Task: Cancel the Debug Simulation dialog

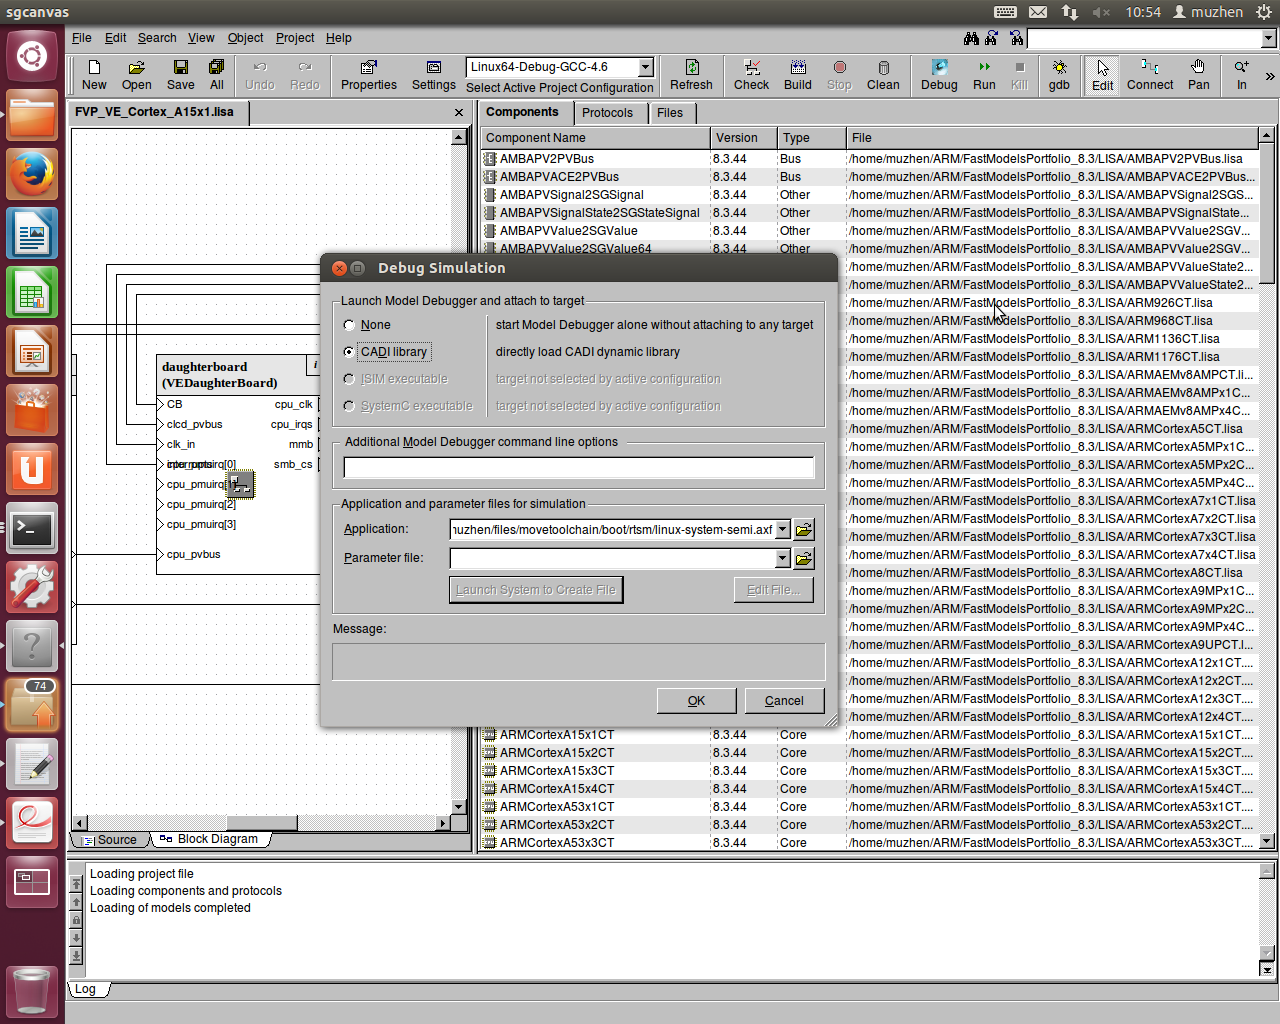Action: (784, 701)
